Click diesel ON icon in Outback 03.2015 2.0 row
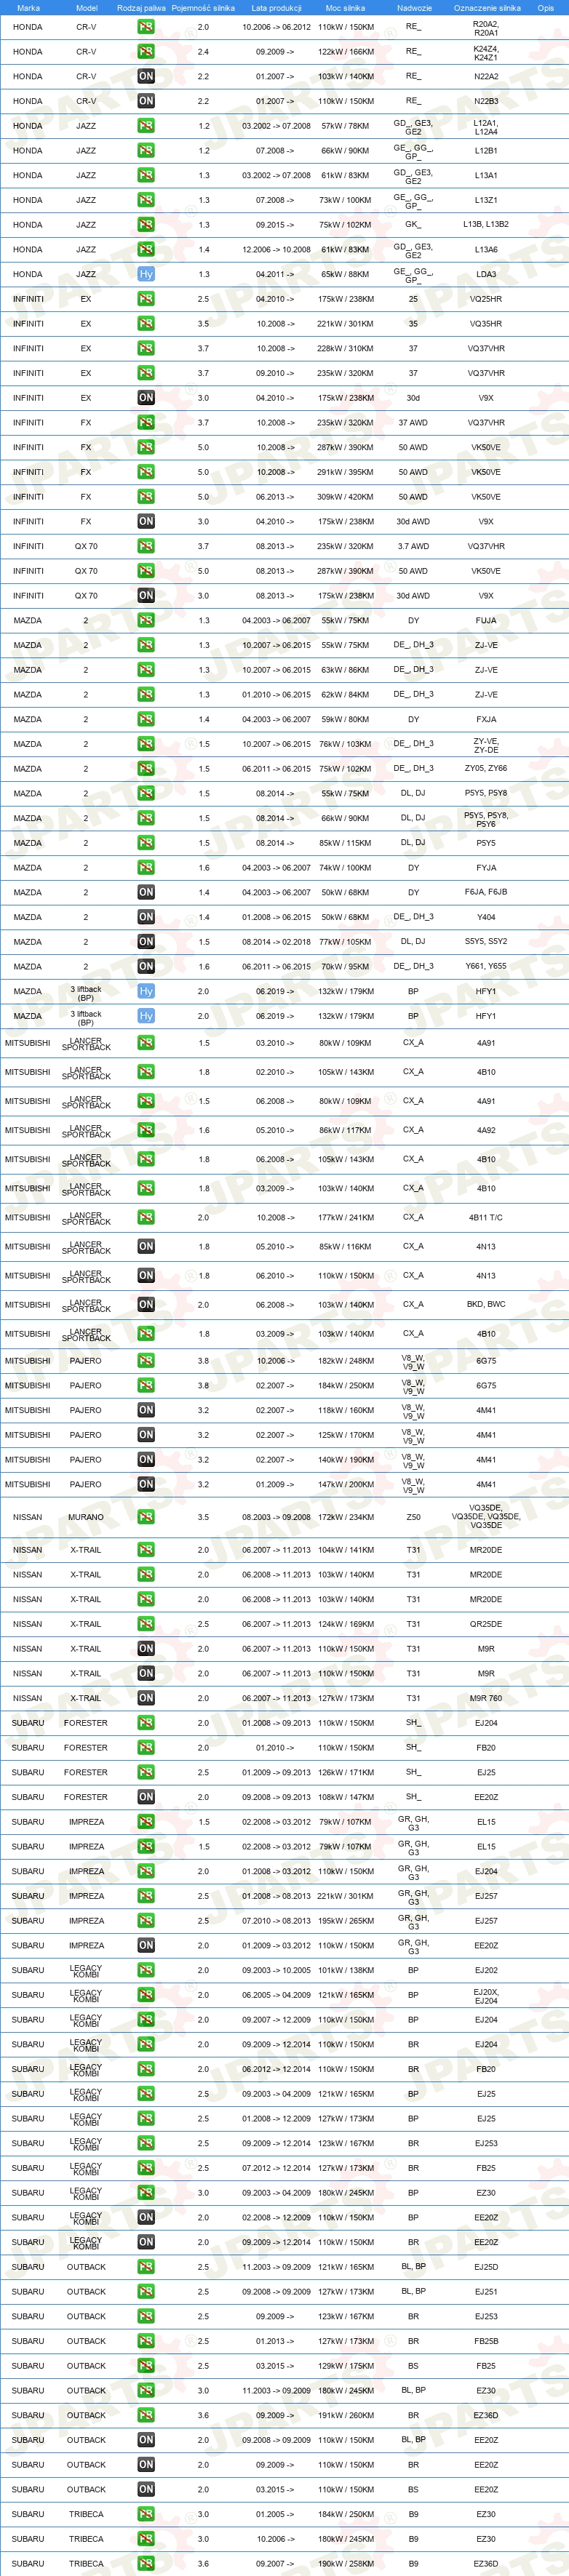Viewport: 569px width, 2576px height. click(146, 2490)
